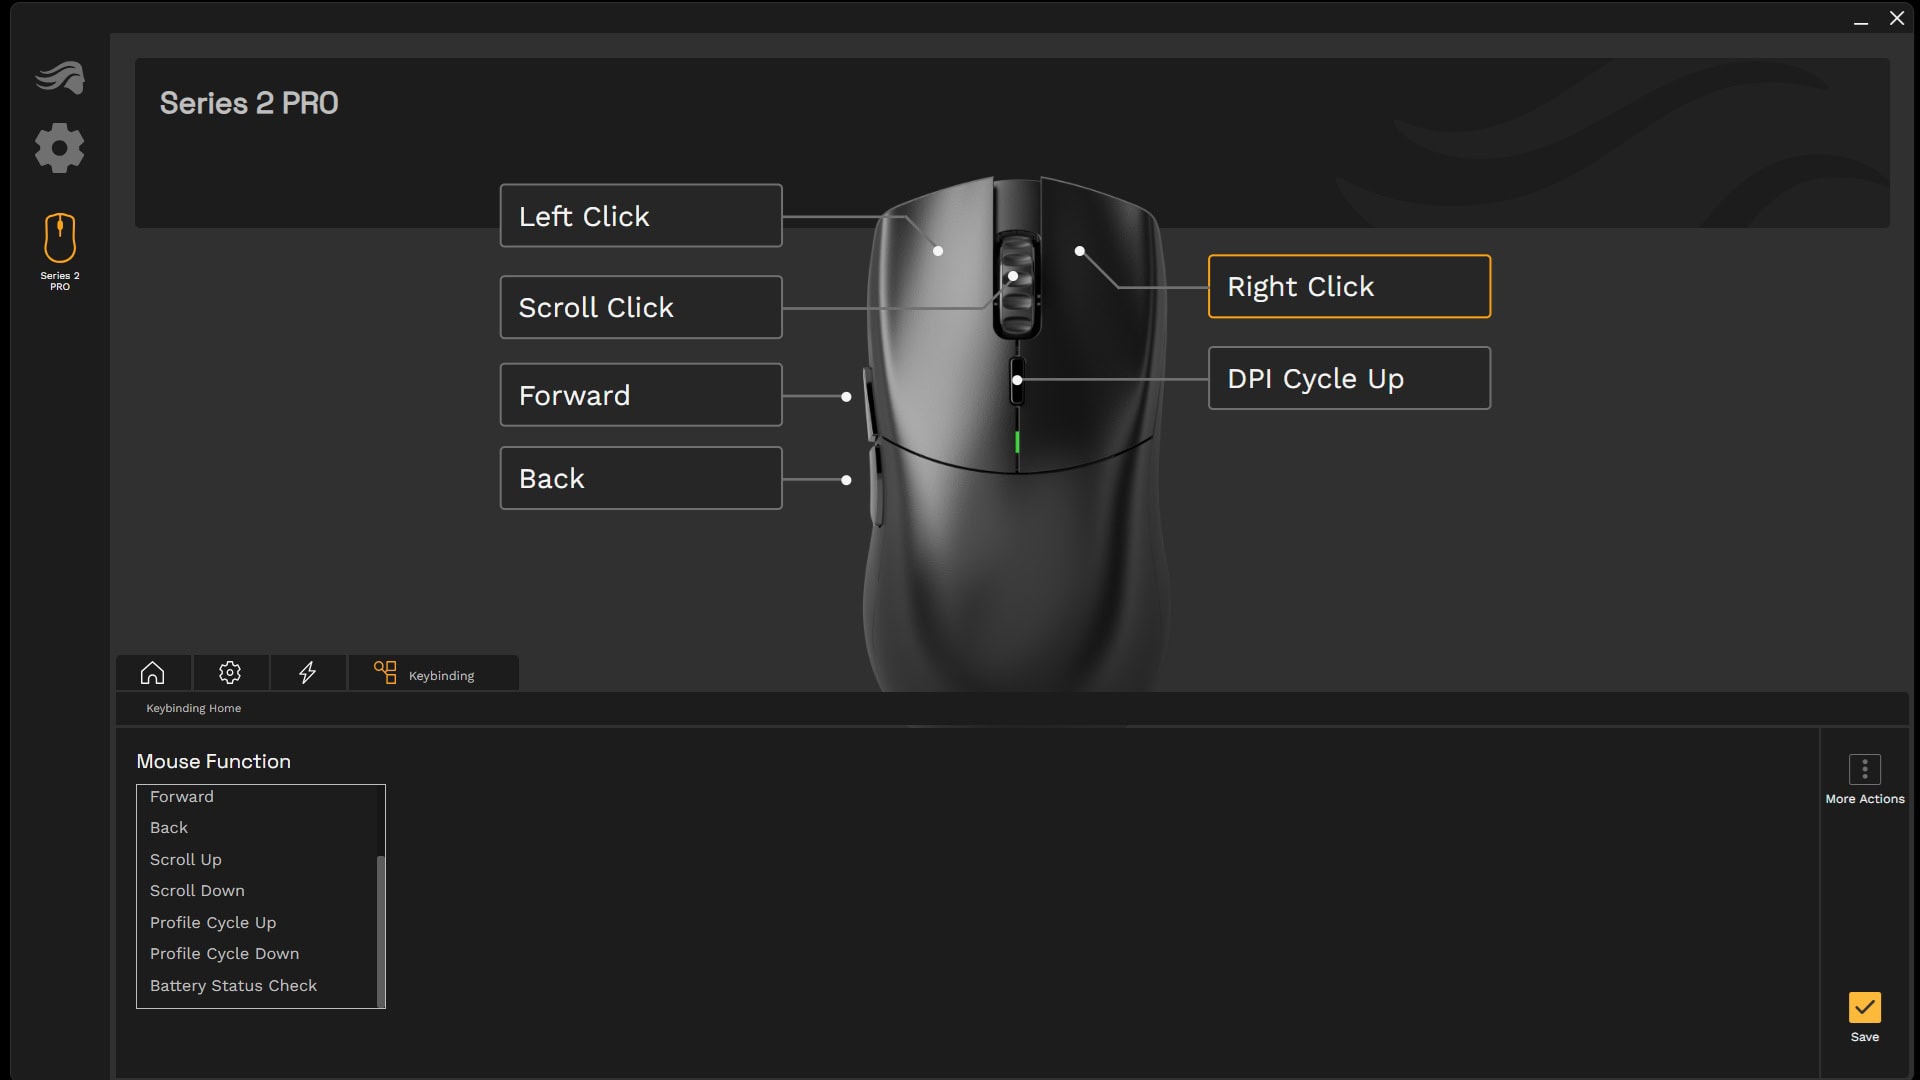Select the Home tab icon
The image size is (1920, 1080).
(x=153, y=673)
